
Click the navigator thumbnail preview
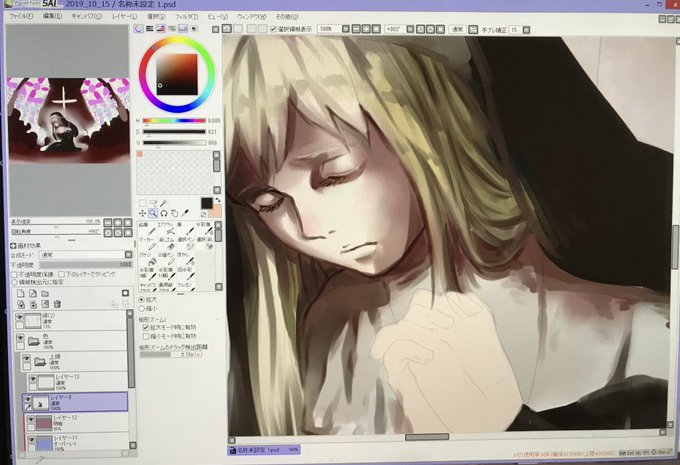click(x=69, y=120)
